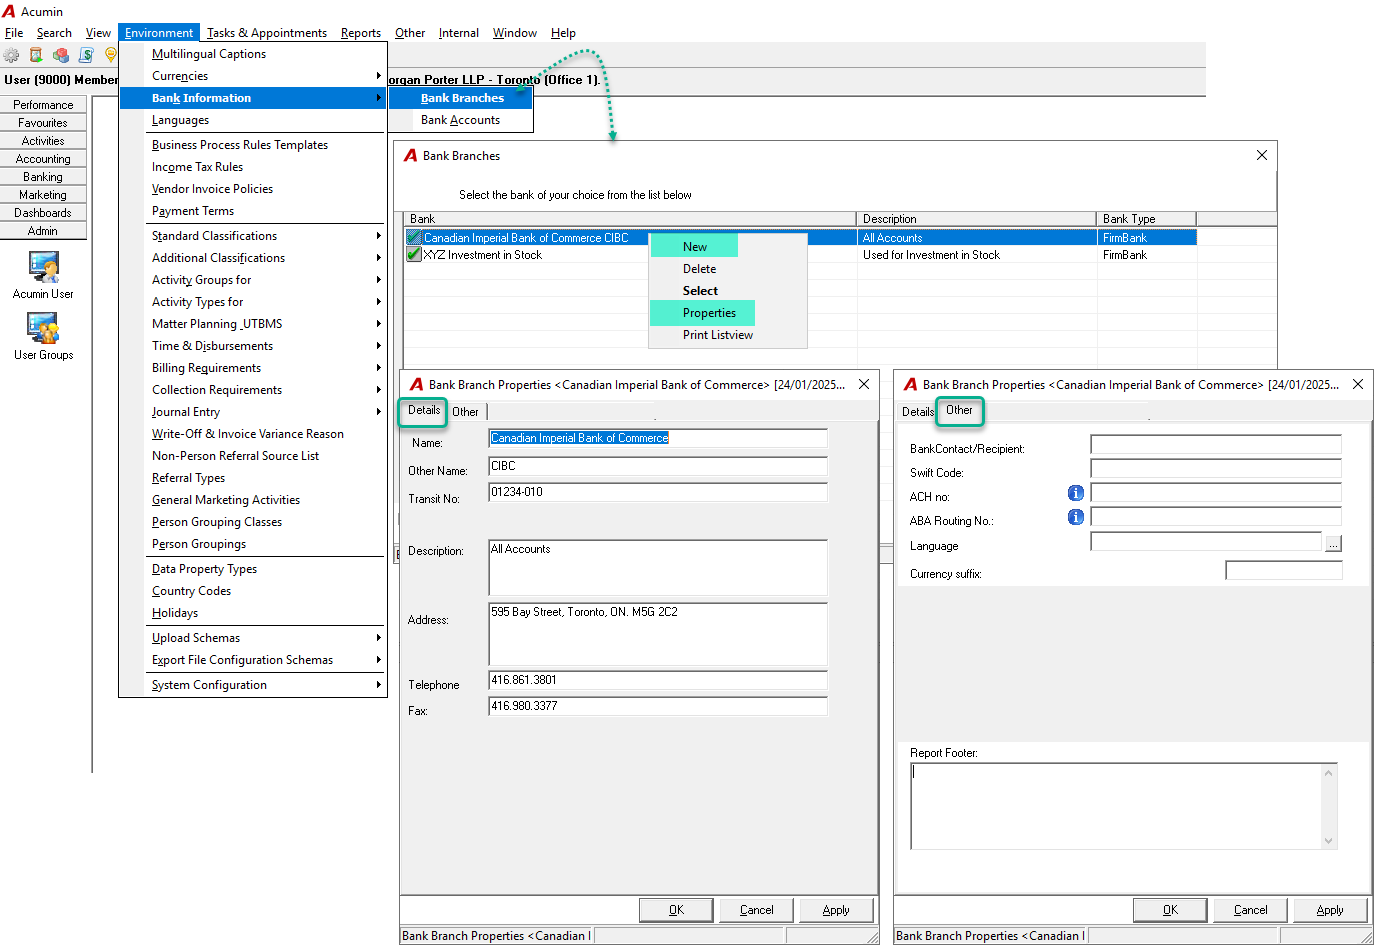Image resolution: width=1374 pixels, height=945 pixels.
Task: Expand the Upload Schemas submenu arrow
Action: (x=378, y=638)
